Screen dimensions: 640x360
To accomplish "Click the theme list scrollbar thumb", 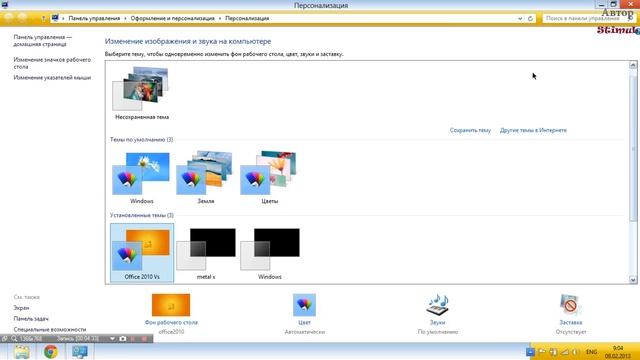I will [633, 148].
